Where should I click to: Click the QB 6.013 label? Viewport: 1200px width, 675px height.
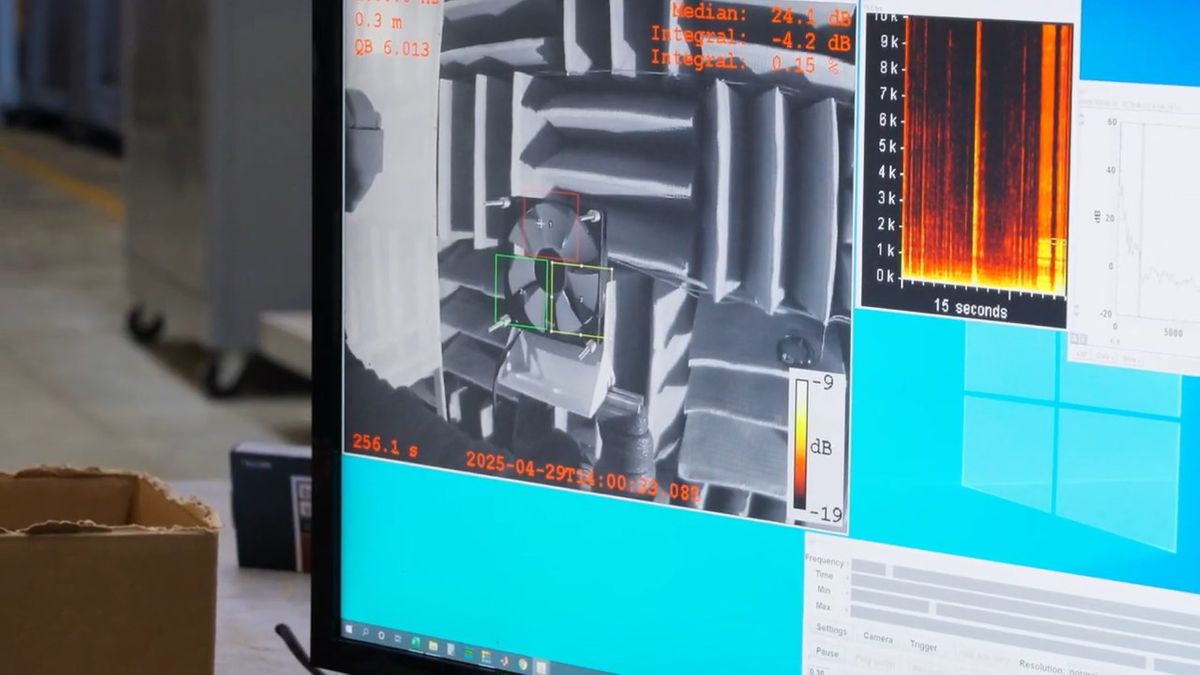point(391,48)
